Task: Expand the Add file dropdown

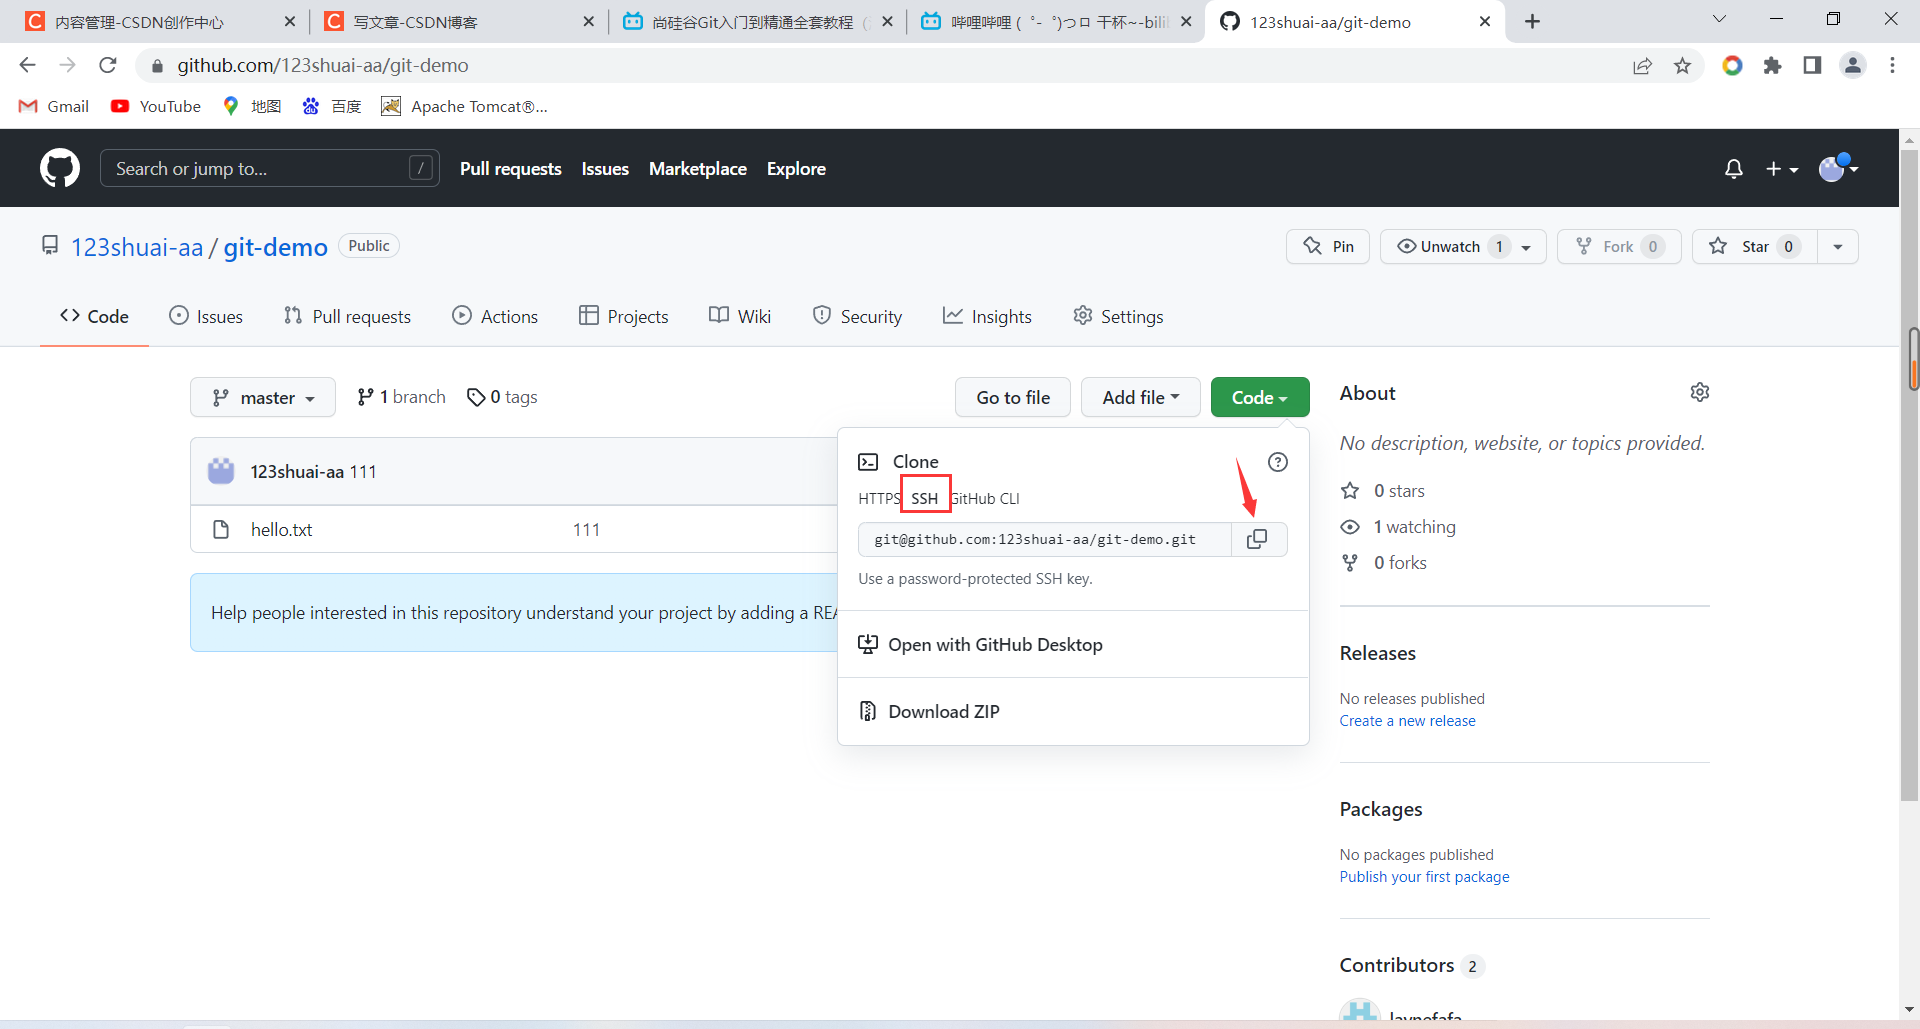Action: point(1141,397)
